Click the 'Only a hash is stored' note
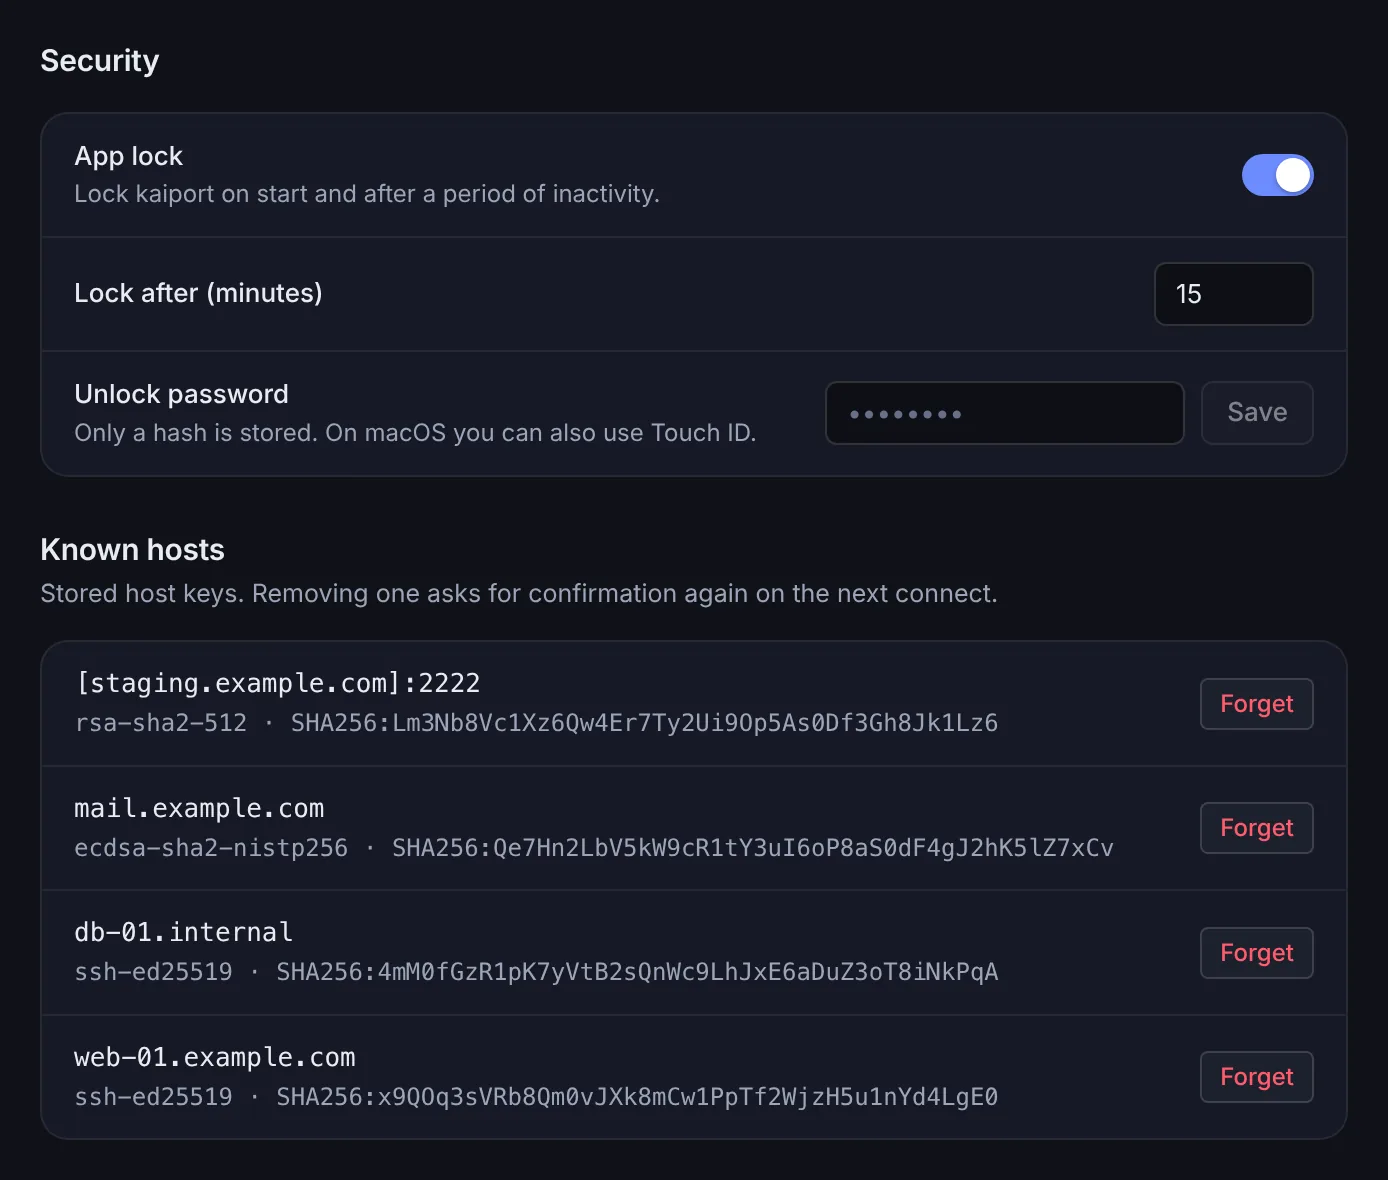 coord(415,433)
